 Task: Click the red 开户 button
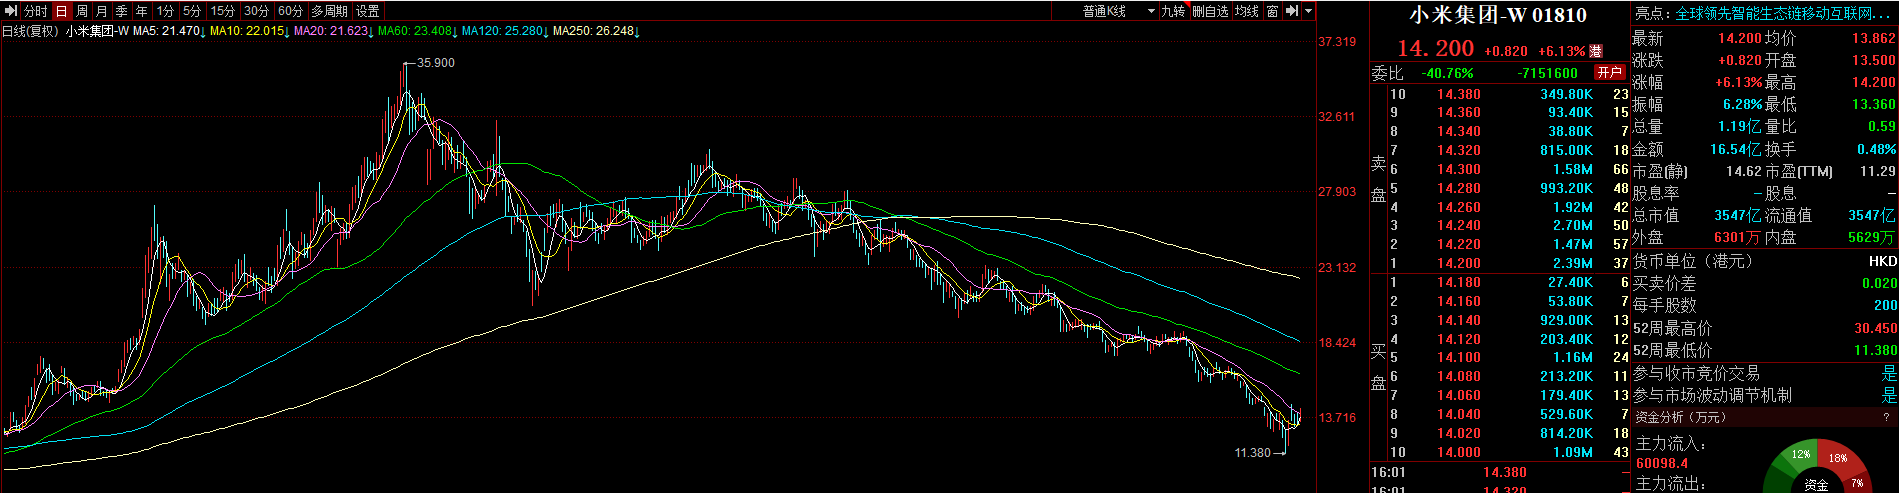pos(1609,72)
